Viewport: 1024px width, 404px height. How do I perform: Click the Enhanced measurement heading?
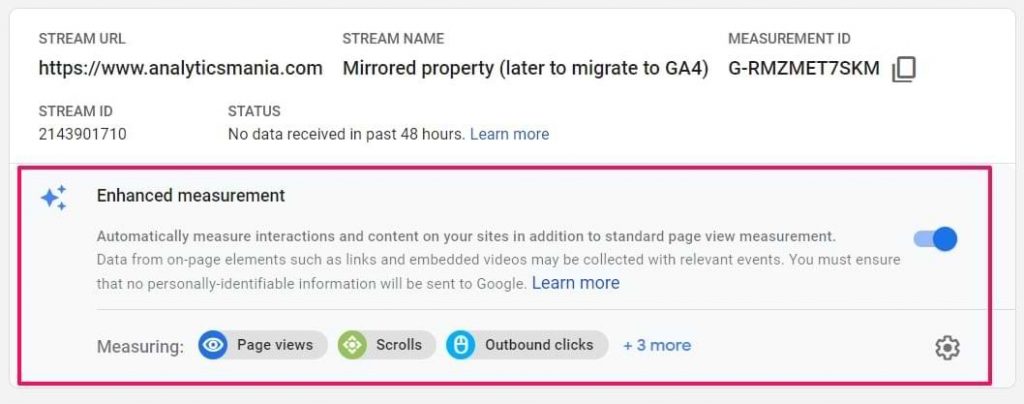190,196
